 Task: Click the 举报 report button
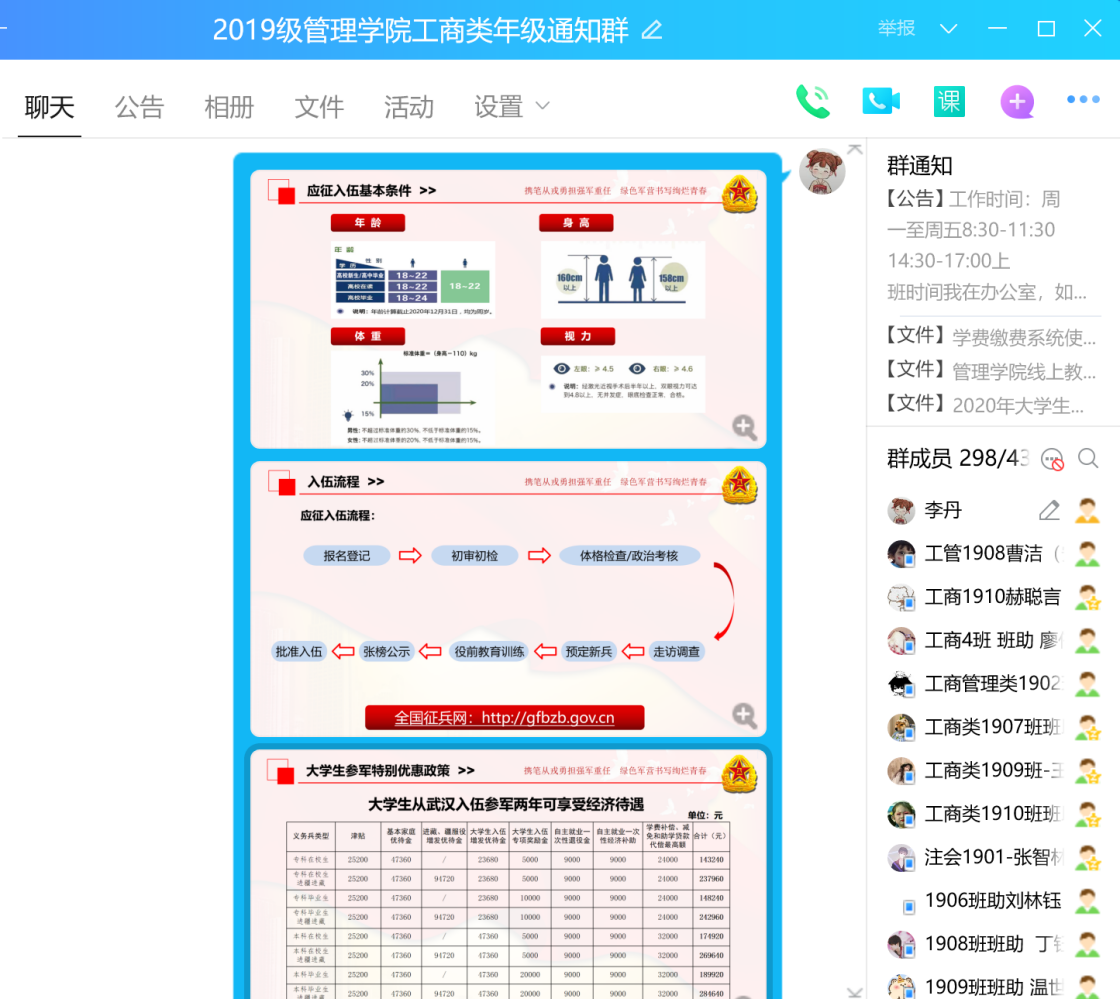[x=897, y=29]
